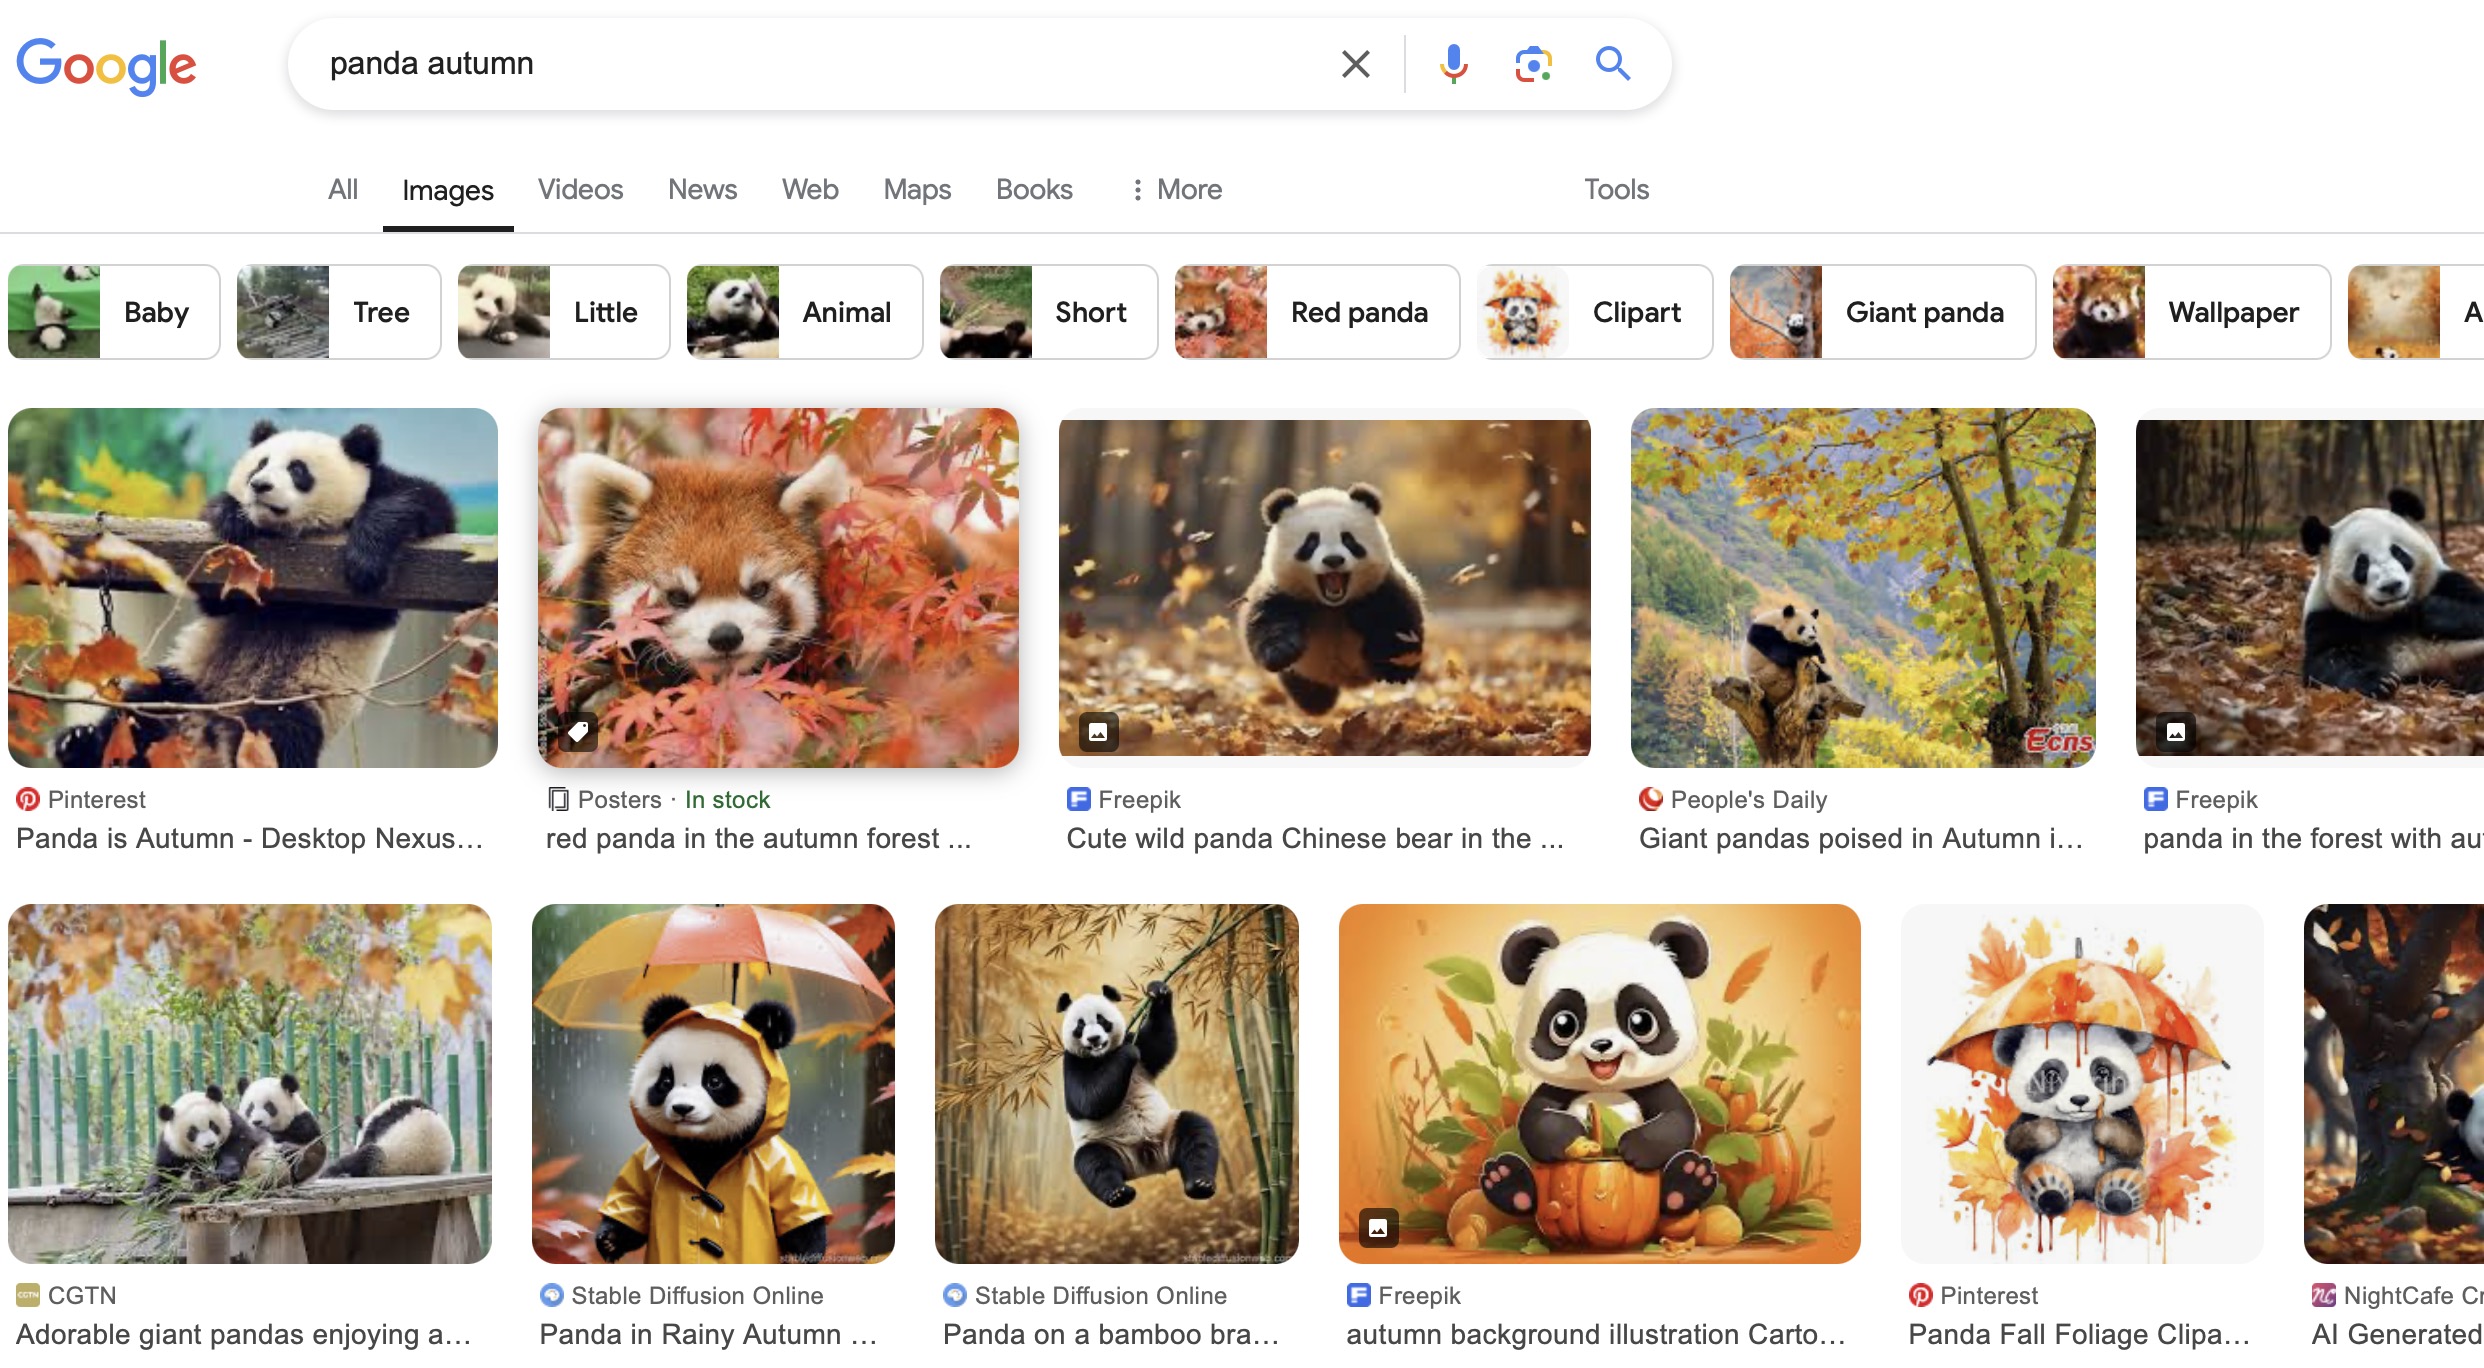This screenshot has width=2484, height=1368.
Task: Click the image badge on pumpkin panda cartoon
Action: 1378,1228
